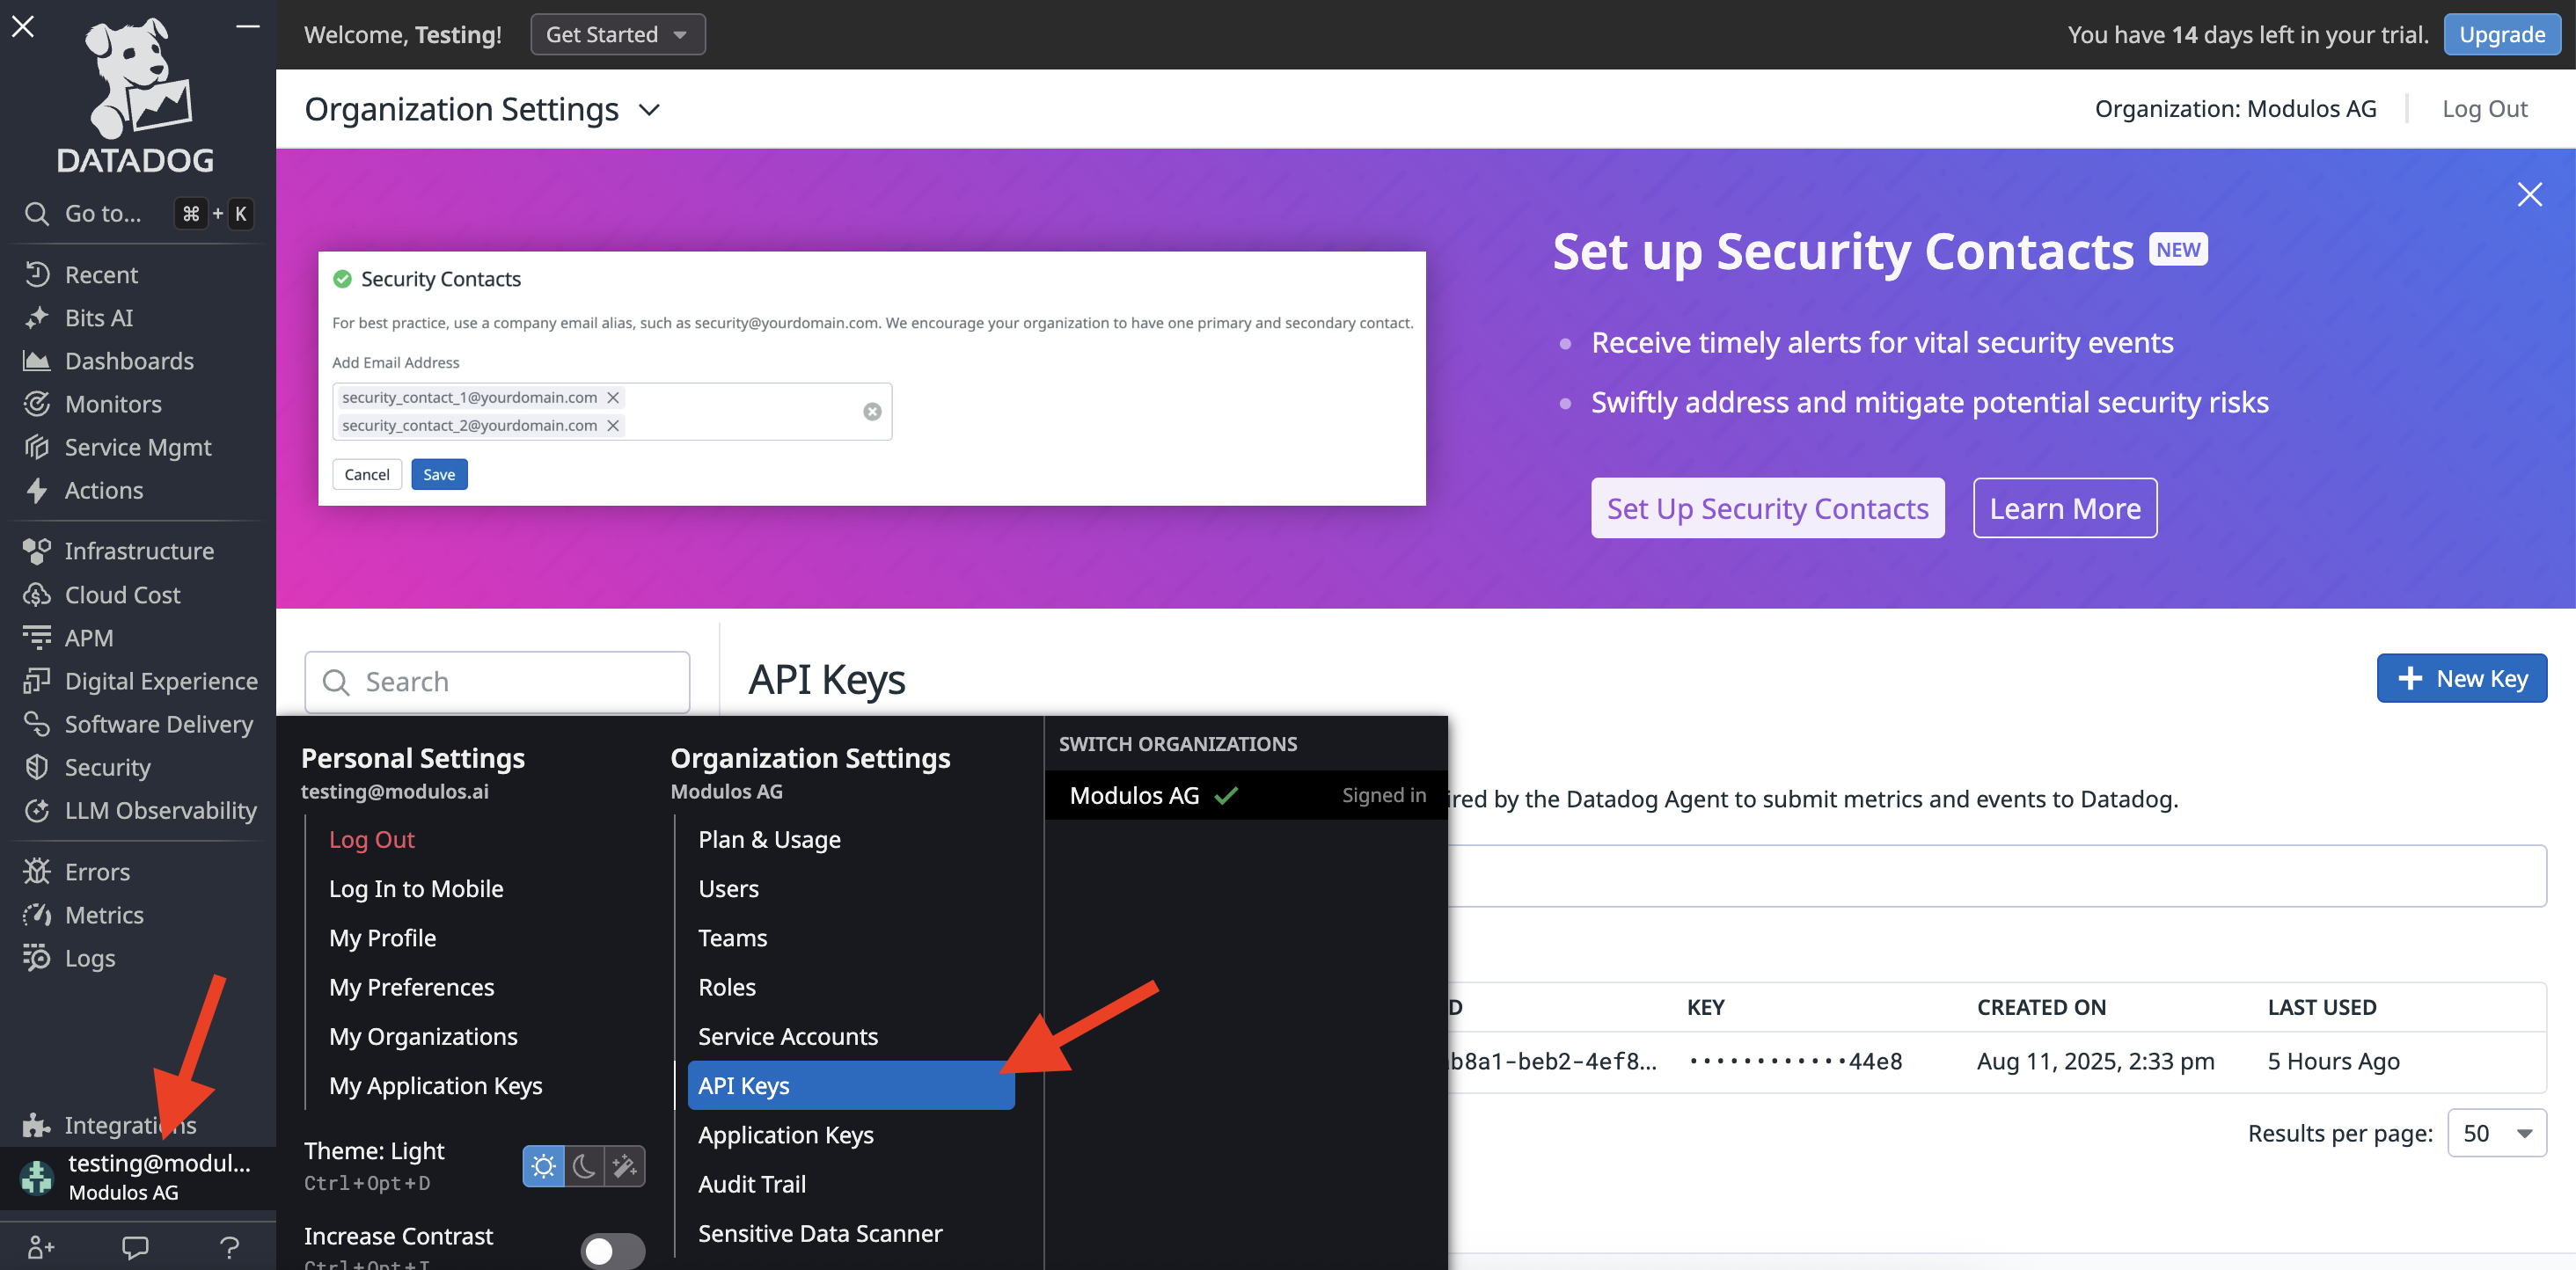Open Dashboards chart icon
Screen dimensions: 2576x1270
(x=37, y=360)
